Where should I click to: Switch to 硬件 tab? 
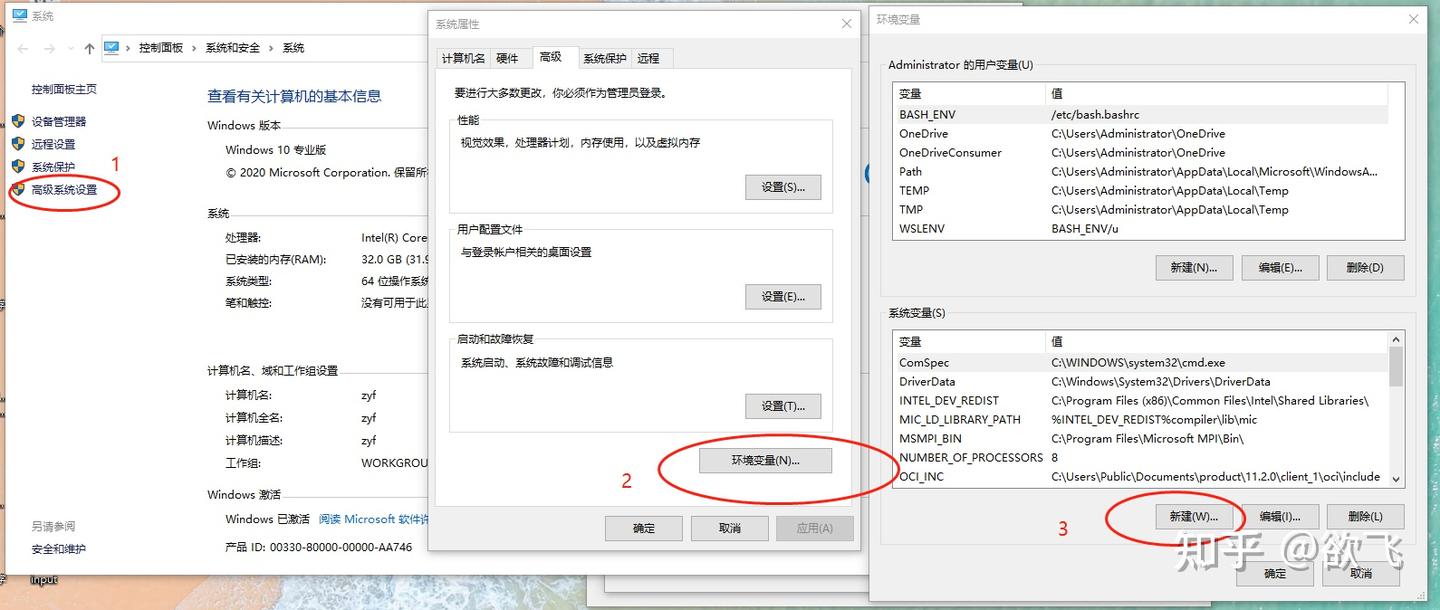508,58
